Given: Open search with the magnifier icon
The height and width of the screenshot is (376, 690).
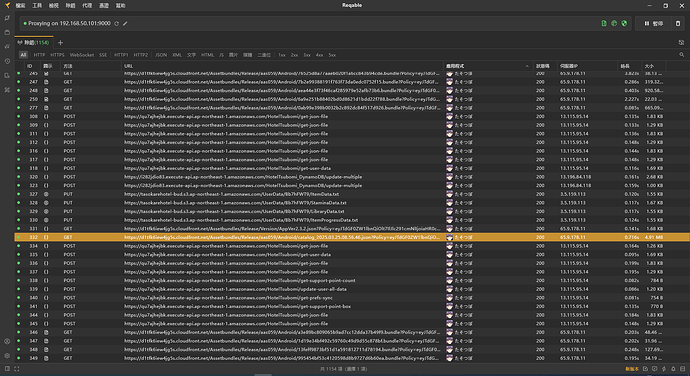Looking at the screenshot, I should (682, 55).
